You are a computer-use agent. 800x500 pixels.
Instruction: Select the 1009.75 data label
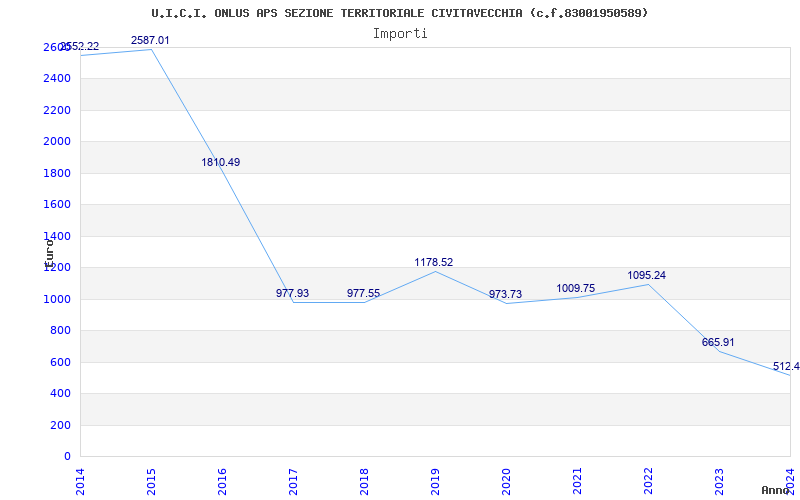pyautogui.click(x=576, y=288)
